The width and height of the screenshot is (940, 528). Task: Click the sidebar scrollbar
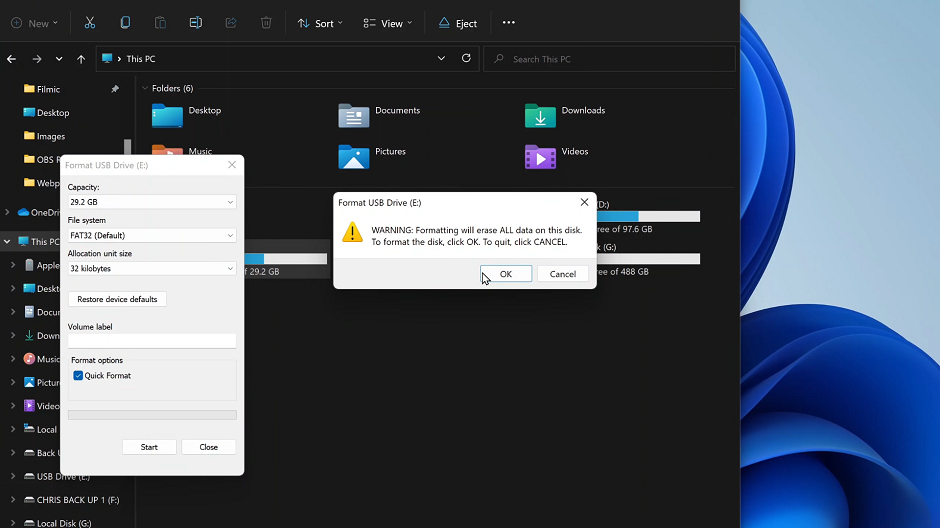tap(127, 147)
